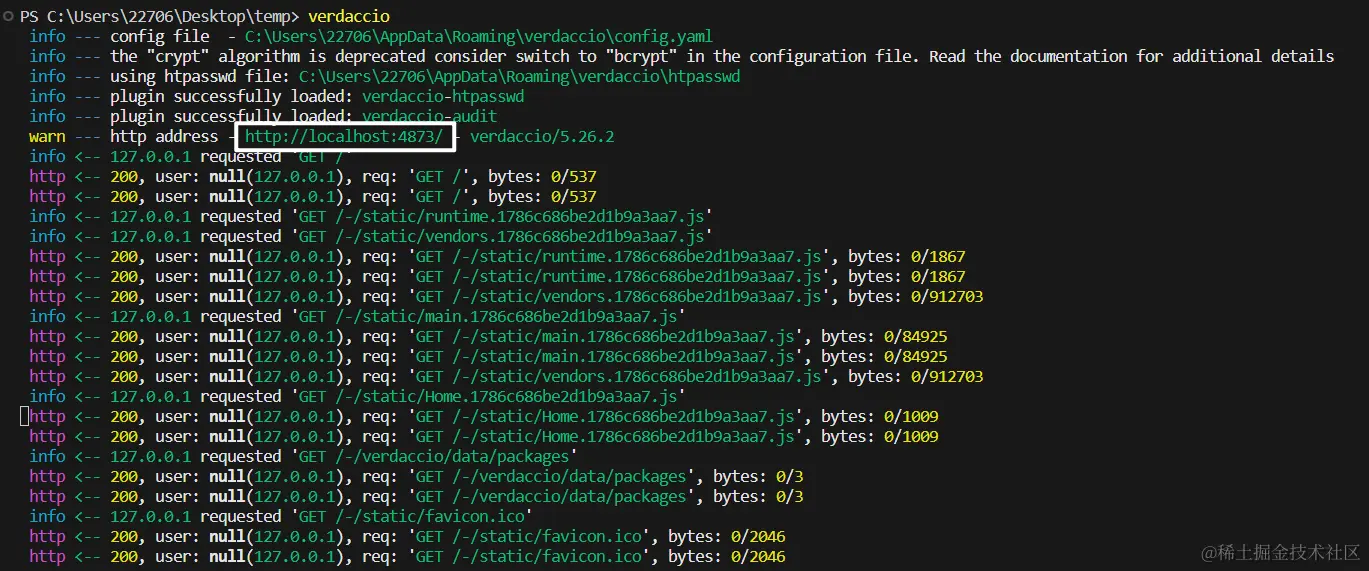Click the watermark text in bottom-right corner

[x=1281, y=552]
